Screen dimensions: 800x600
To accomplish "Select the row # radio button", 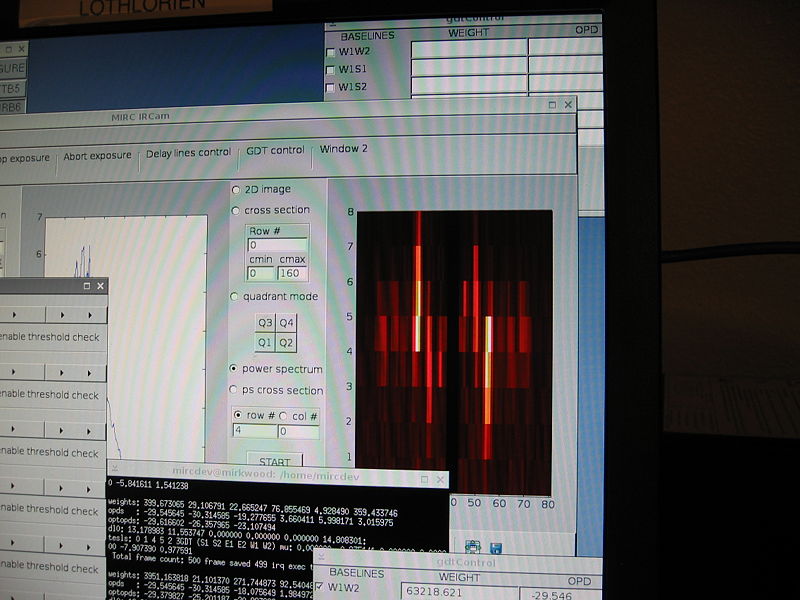I will [238, 415].
